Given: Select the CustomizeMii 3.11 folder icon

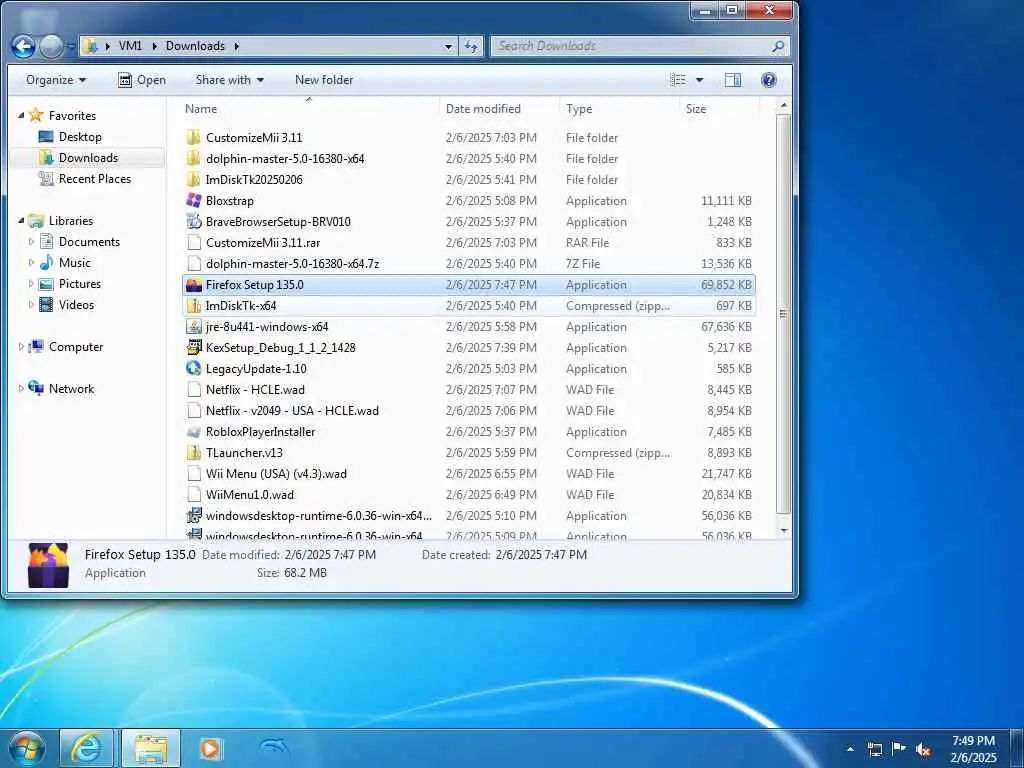Looking at the screenshot, I should tap(193, 138).
